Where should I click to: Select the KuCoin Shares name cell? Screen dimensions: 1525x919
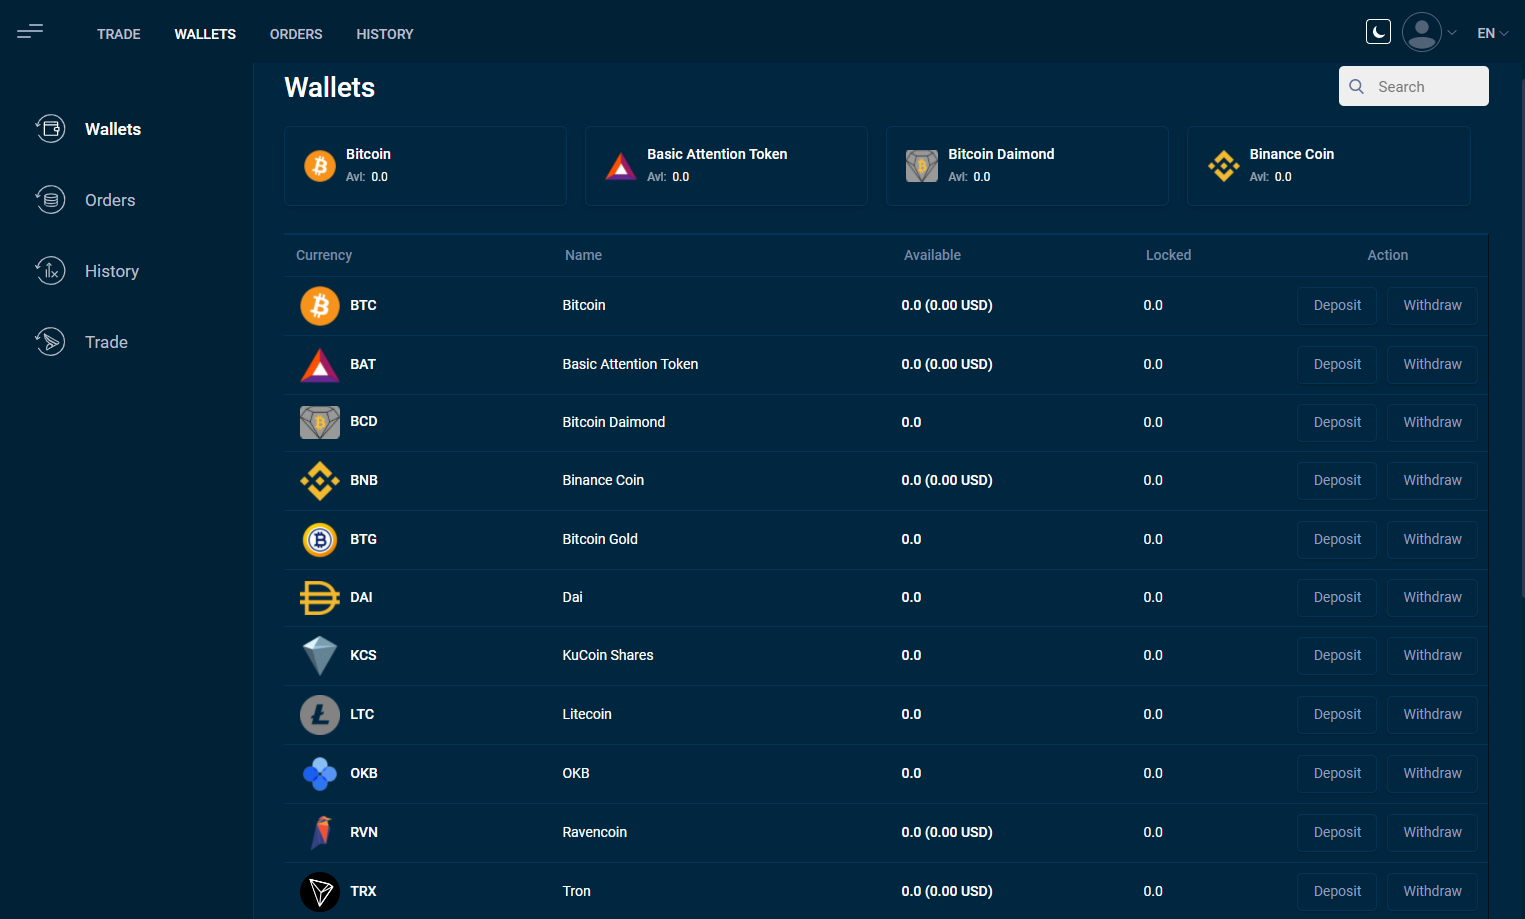pos(608,655)
